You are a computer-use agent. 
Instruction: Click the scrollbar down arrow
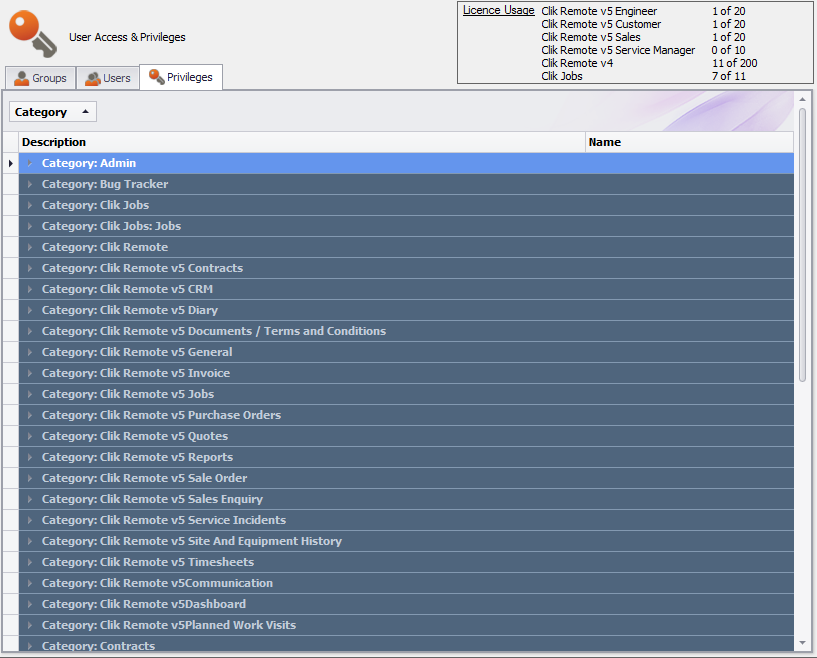802,643
